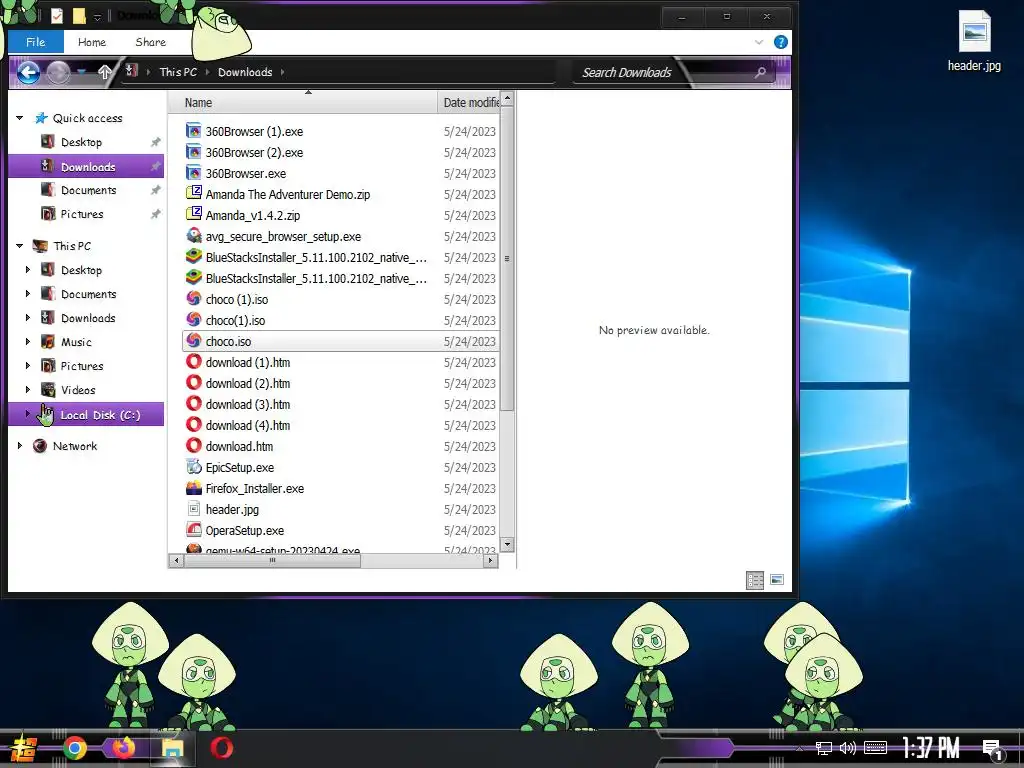Expand Videos folder node
Viewport: 1024px width, 768px height.
[x=28, y=390]
